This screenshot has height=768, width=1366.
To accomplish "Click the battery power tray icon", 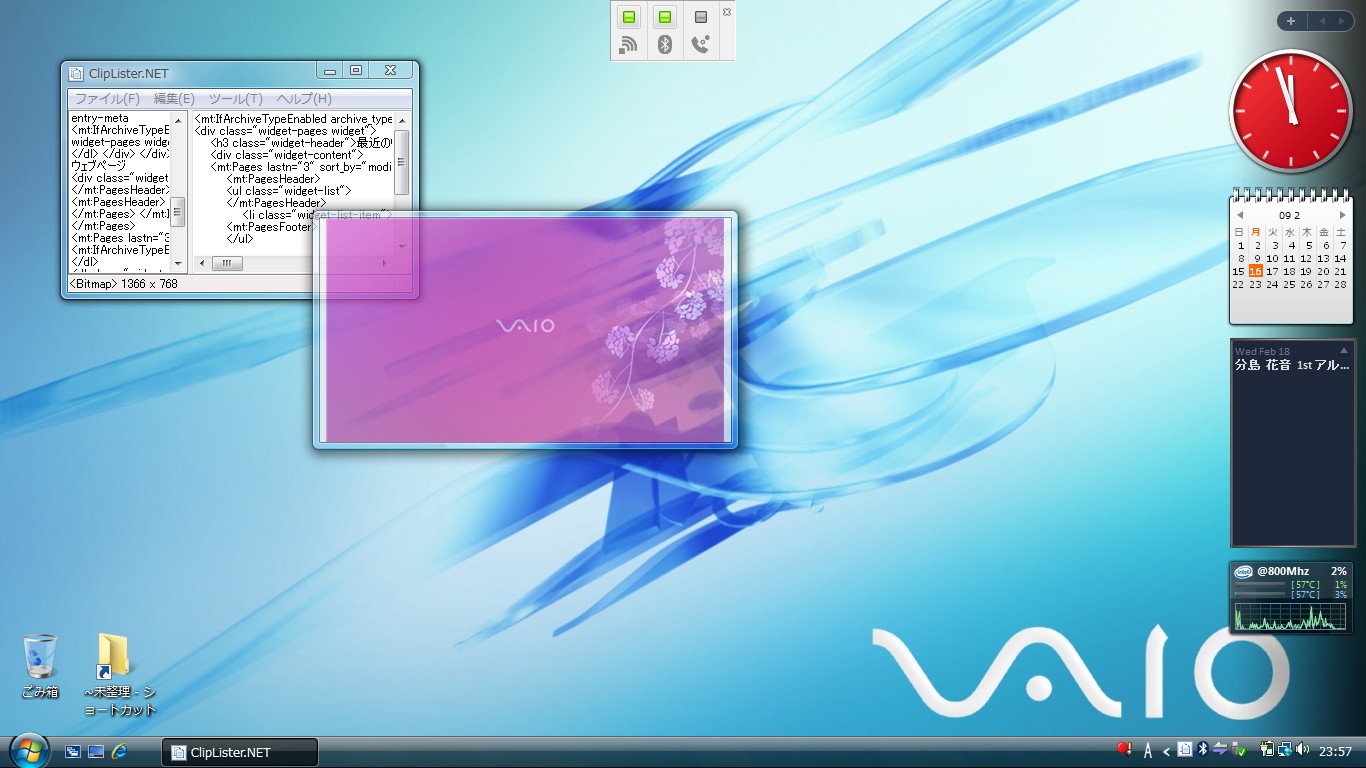I will point(1266,750).
